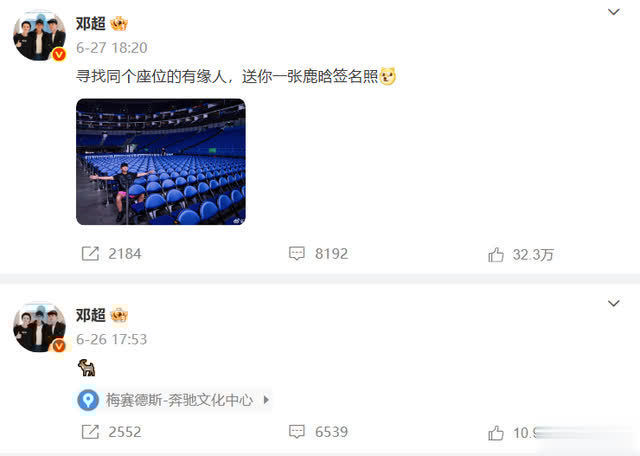Open comments on the post showing 8192
The image size is (640, 456).
click(x=297, y=254)
